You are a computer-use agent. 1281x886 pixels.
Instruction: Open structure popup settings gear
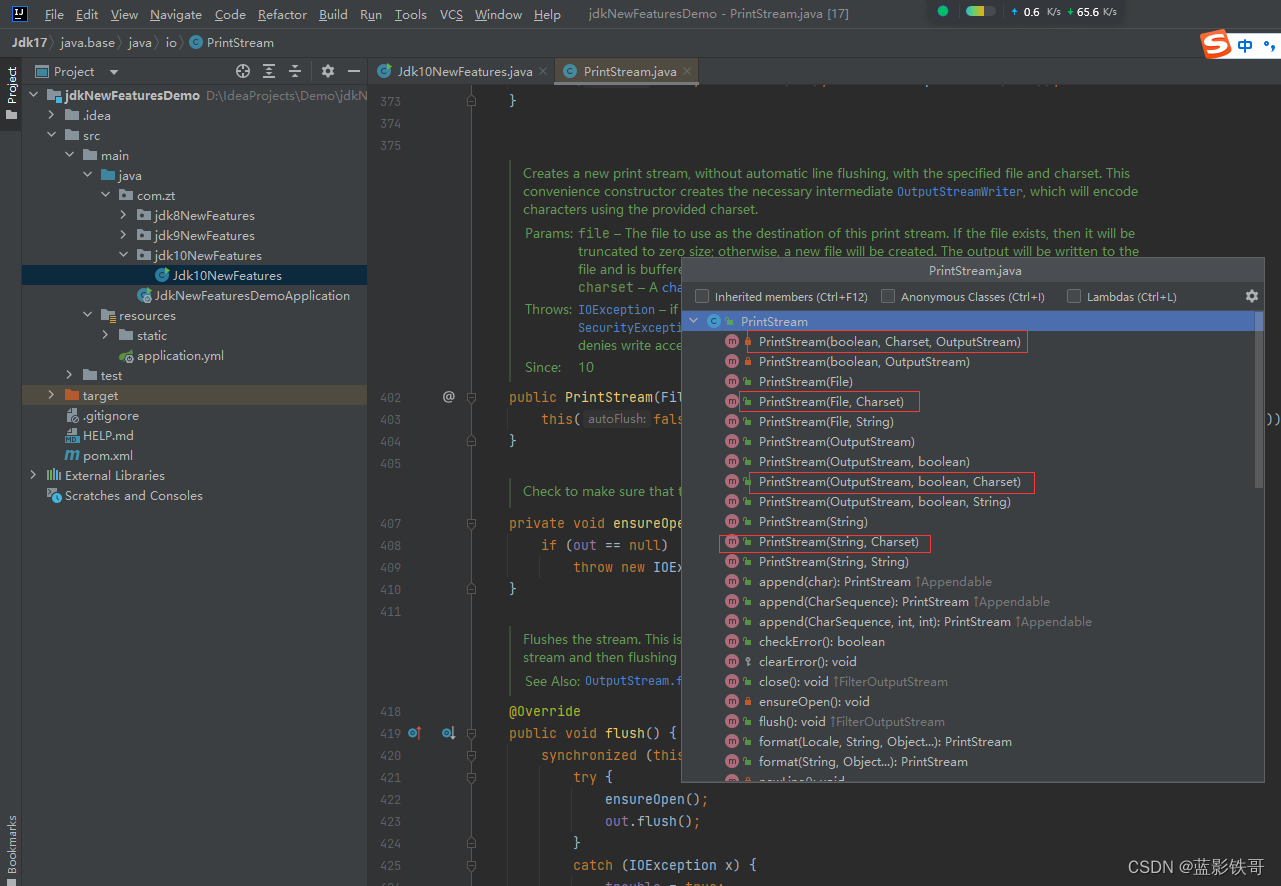pyautogui.click(x=1251, y=296)
